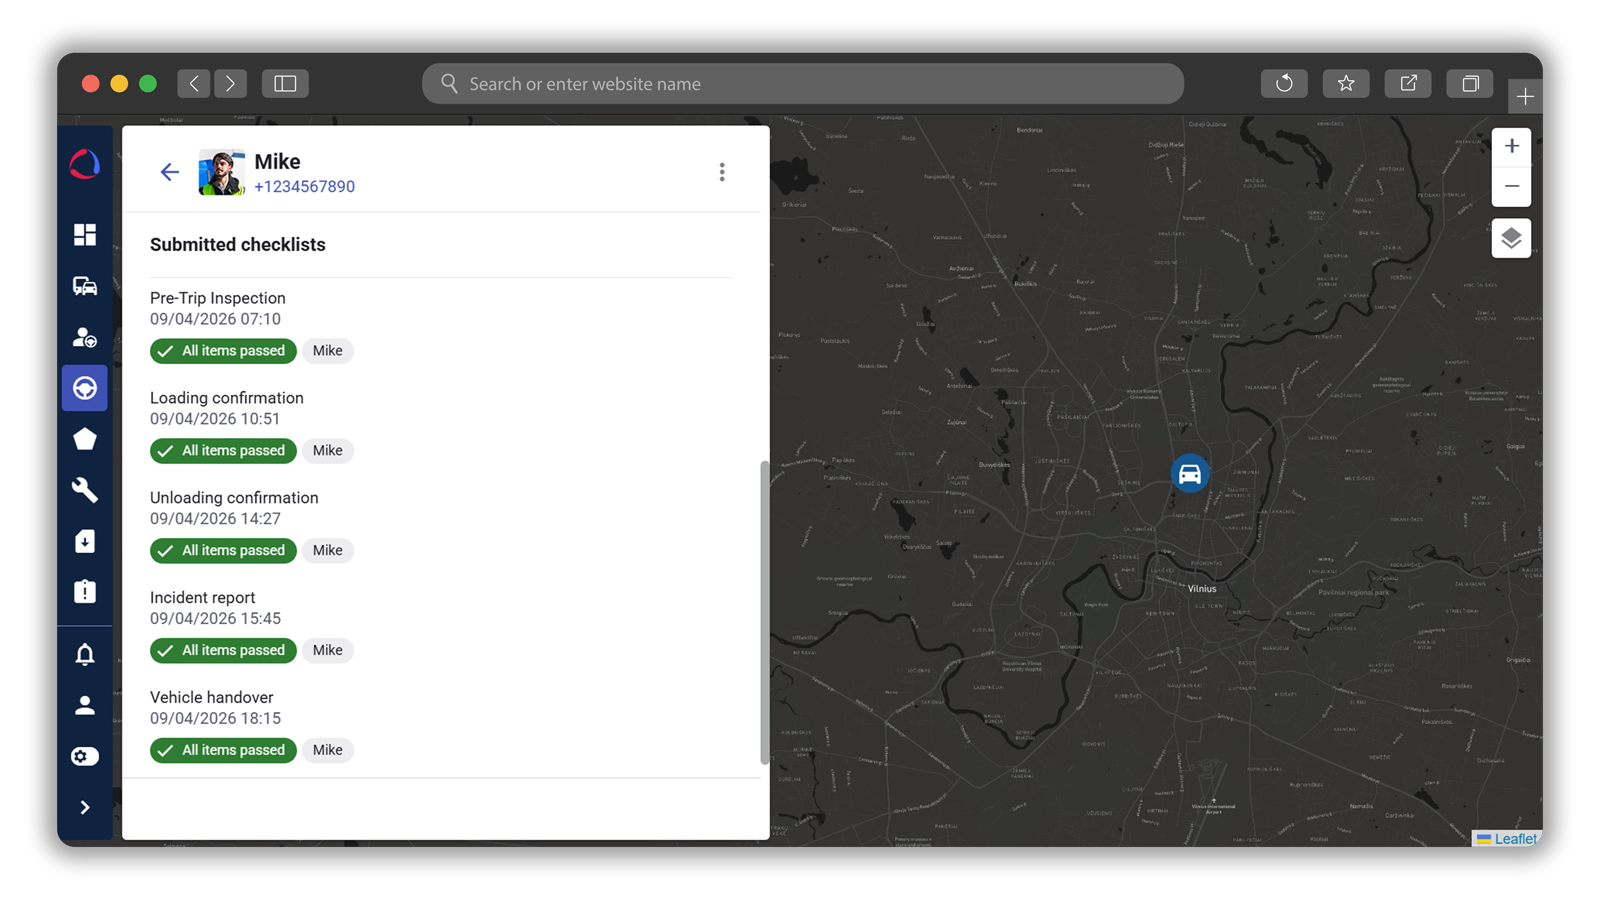Click the vehicle marker on the map
The image size is (1600, 908).
pos(1190,472)
